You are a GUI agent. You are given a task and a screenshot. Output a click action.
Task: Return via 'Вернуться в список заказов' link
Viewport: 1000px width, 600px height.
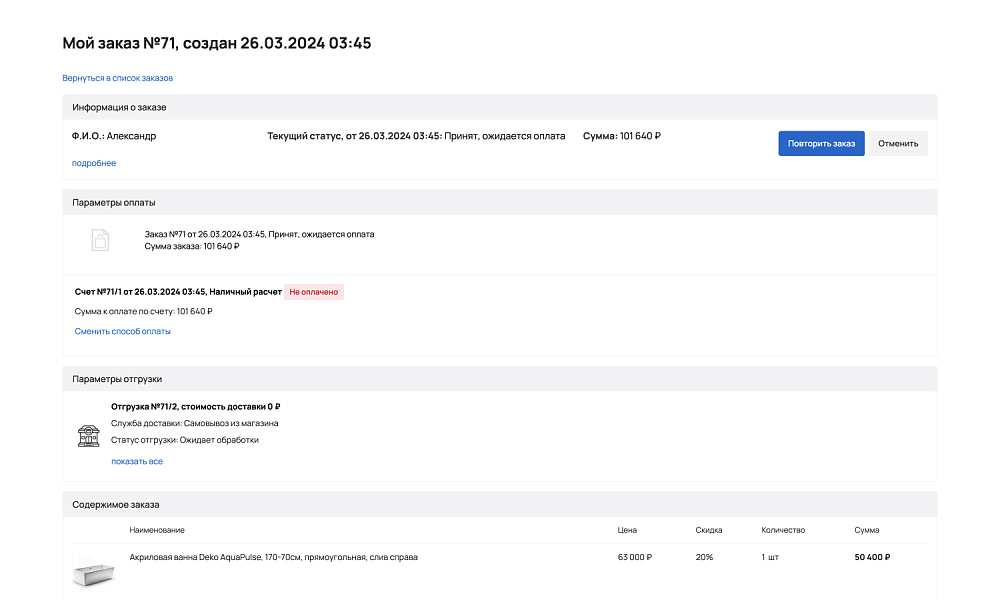tap(117, 77)
